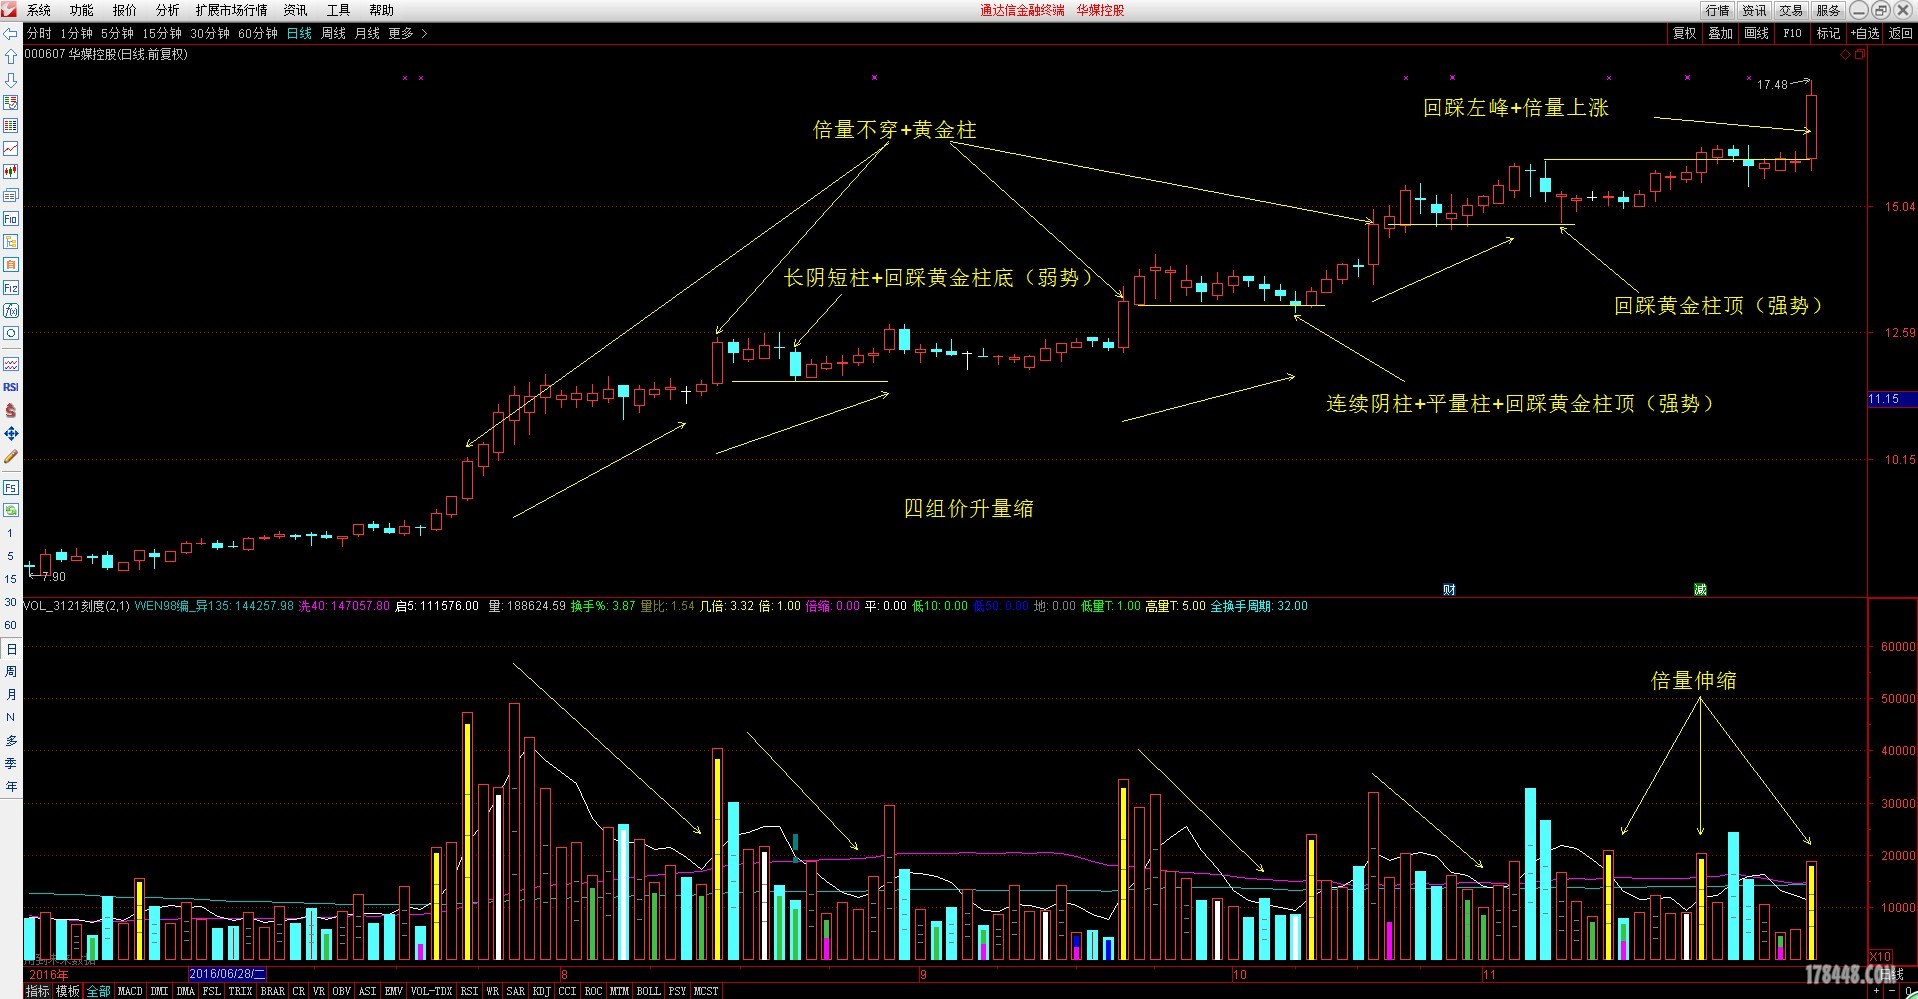The width and height of the screenshot is (1918, 999).
Task: Open the 复权 adjustment options
Action: coord(1685,33)
